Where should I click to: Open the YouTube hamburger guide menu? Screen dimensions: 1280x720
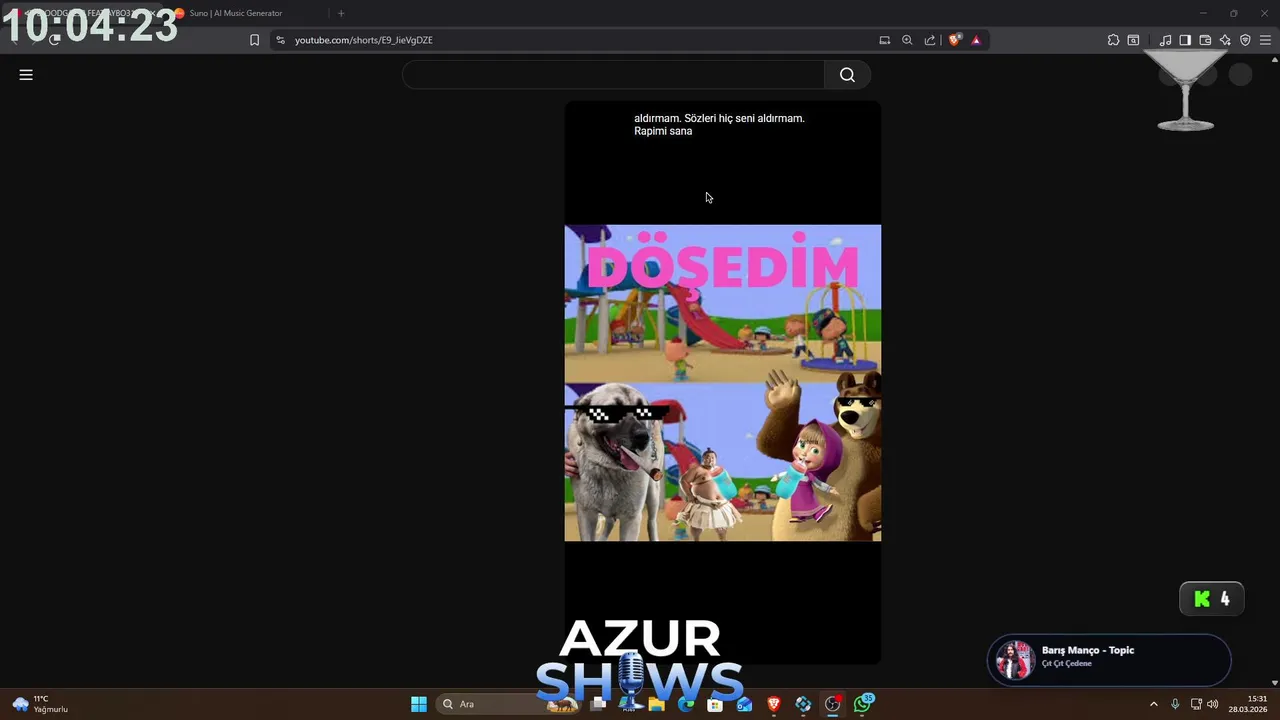(x=26, y=75)
